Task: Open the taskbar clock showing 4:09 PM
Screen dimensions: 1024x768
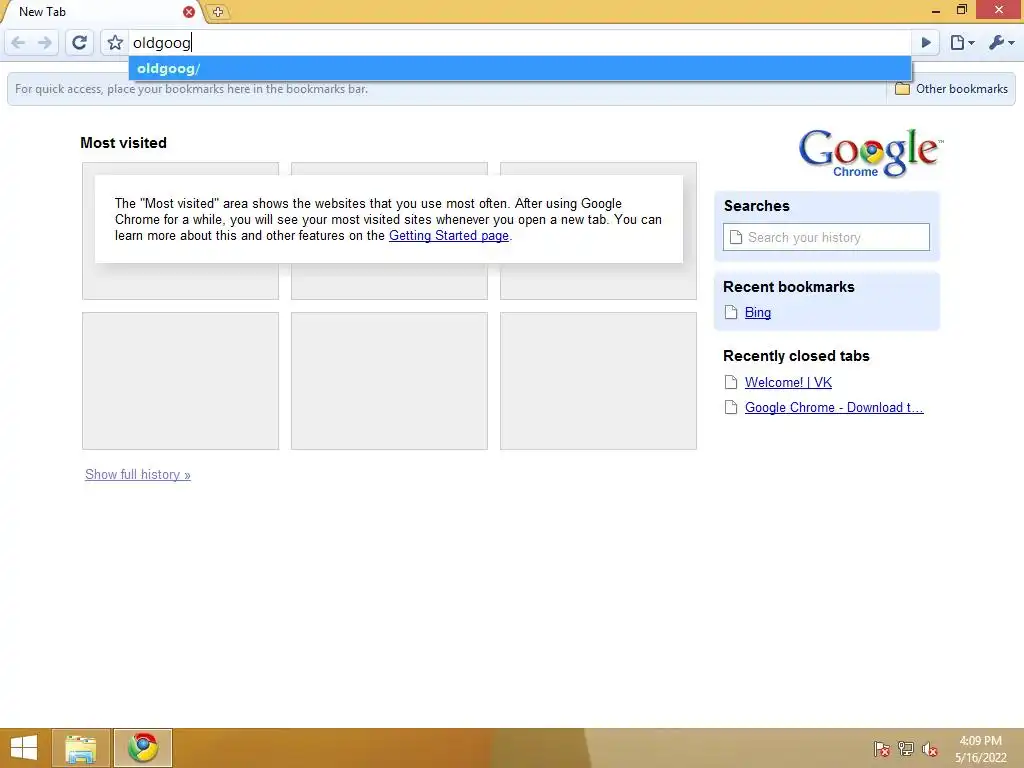Action: (x=980, y=749)
